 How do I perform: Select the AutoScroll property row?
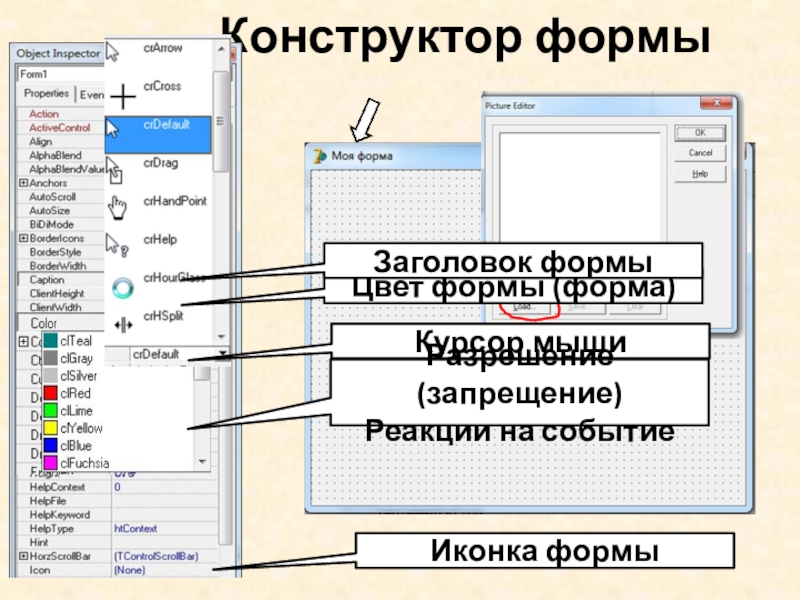(61, 196)
